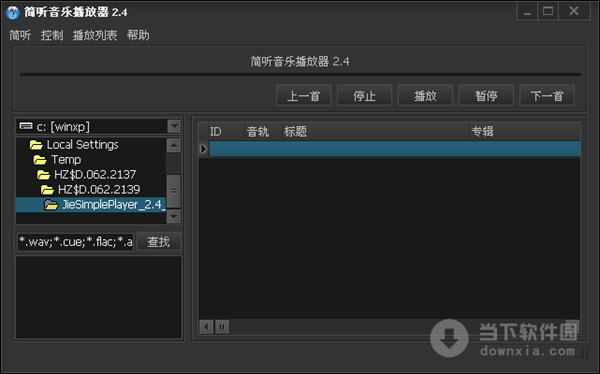Click the Temp folder icon
Screen dimensions: 600x374
(40, 160)
